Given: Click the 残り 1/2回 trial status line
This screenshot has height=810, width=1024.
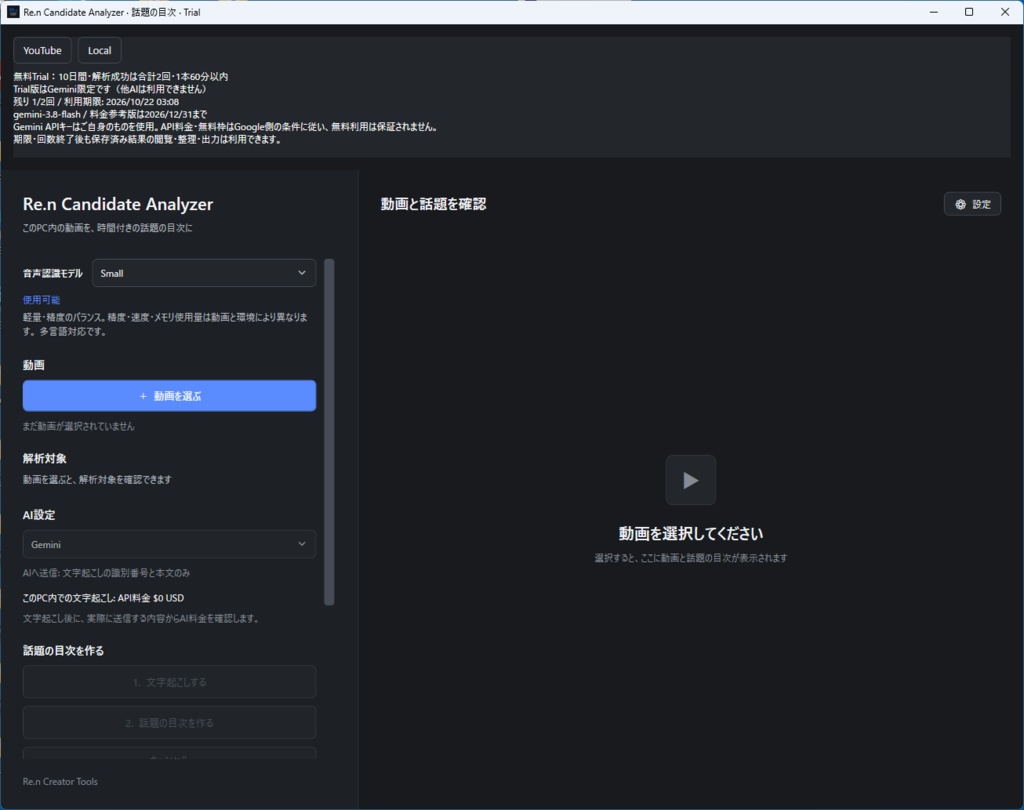Looking at the screenshot, I should (x=96, y=101).
